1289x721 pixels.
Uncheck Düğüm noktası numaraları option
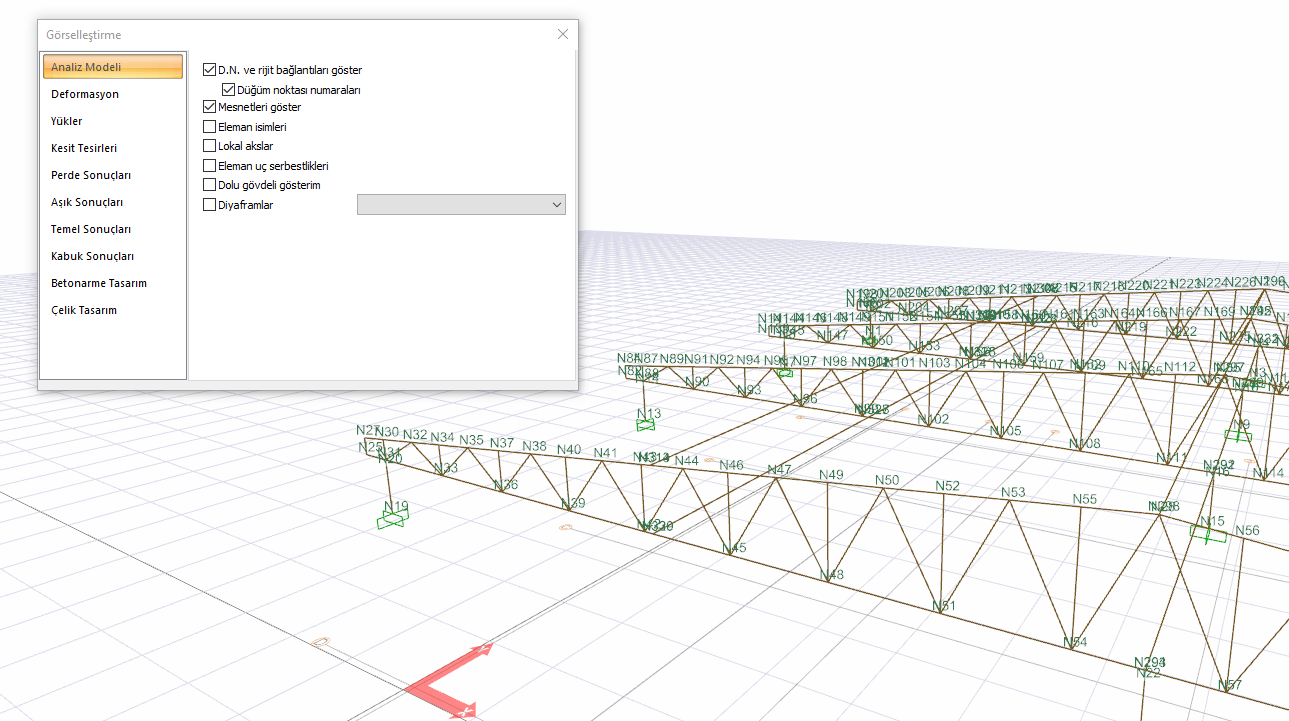coord(228,89)
